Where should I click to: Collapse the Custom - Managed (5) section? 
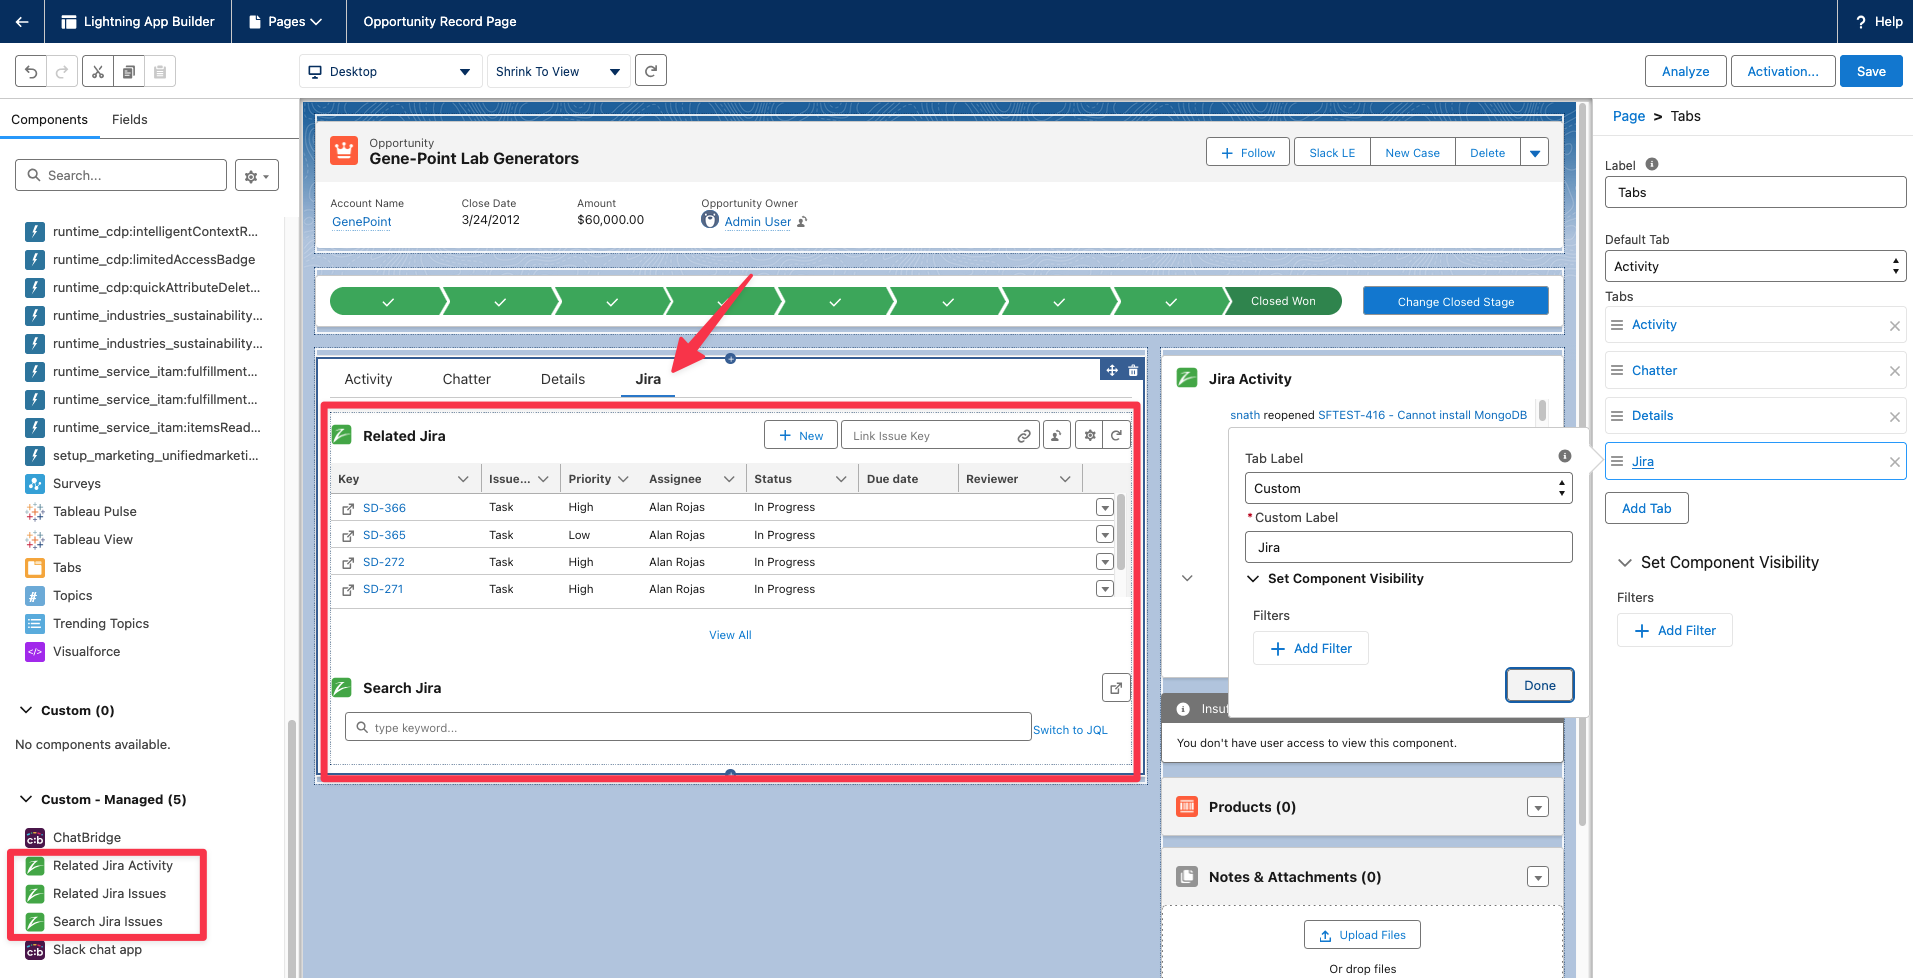pyautogui.click(x=26, y=799)
